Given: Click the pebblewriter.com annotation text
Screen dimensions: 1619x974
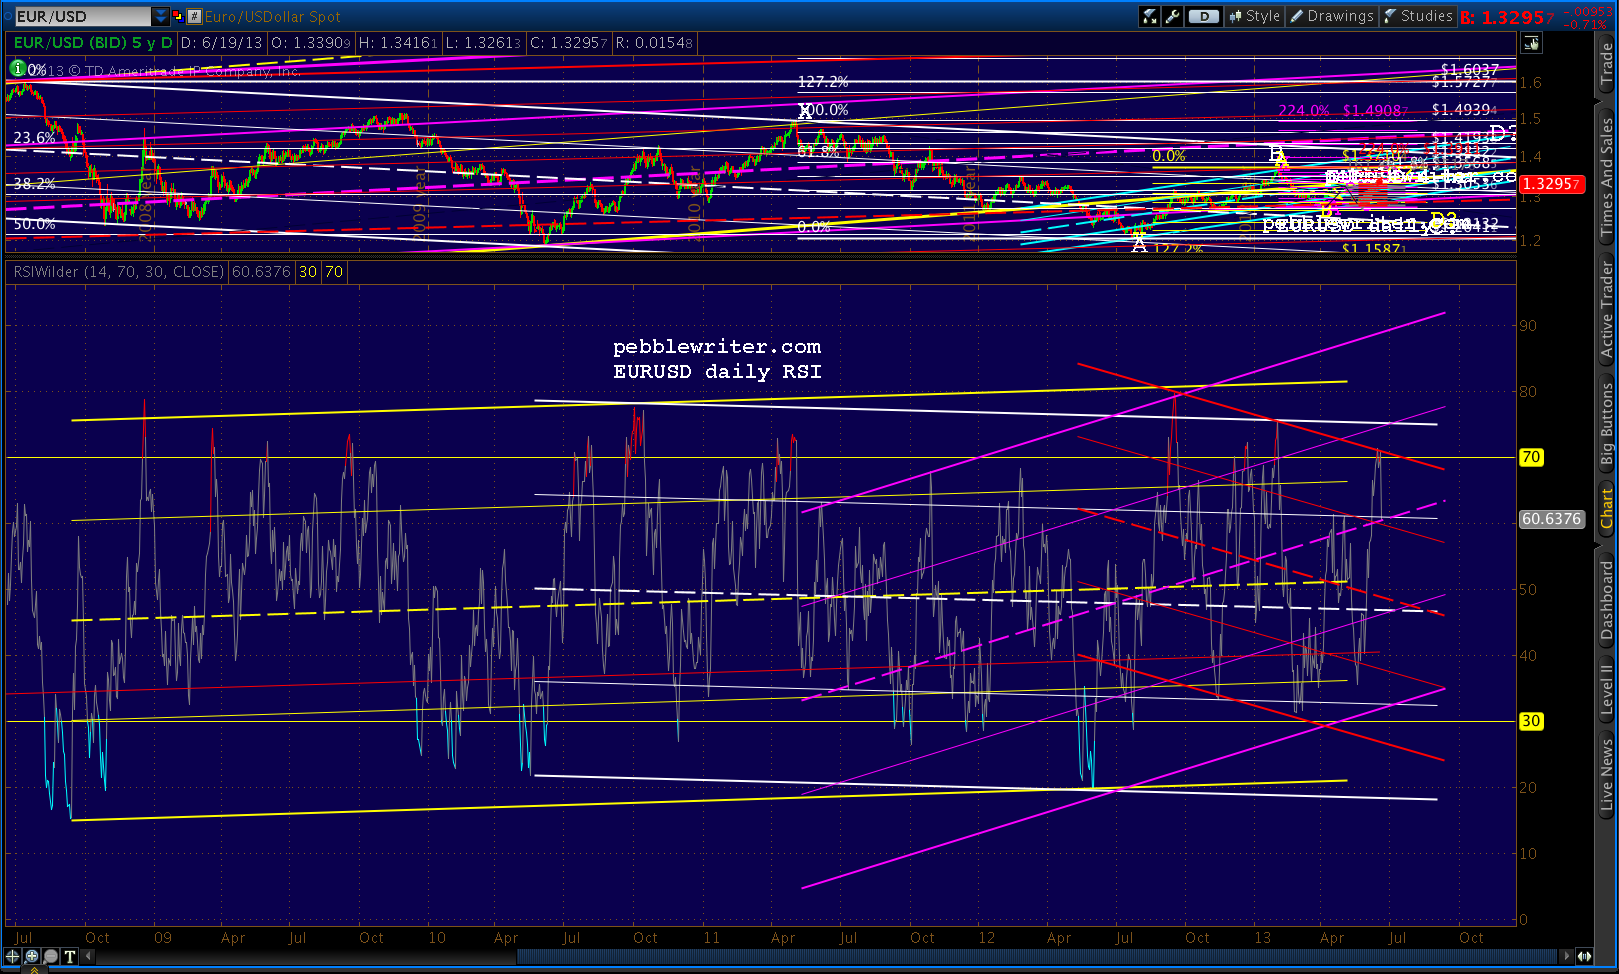Looking at the screenshot, I should point(717,347).
